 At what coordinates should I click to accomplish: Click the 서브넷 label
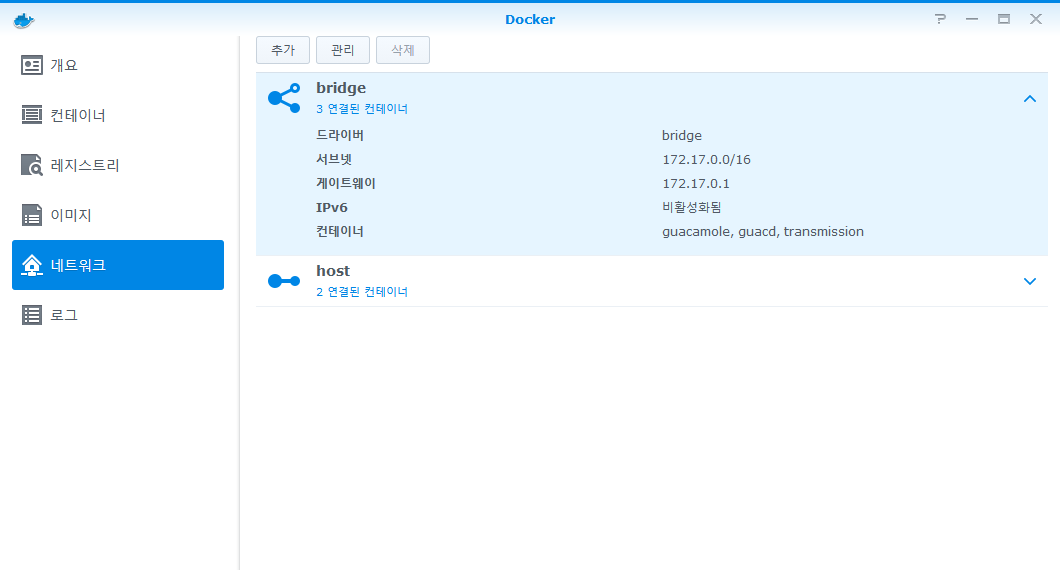tap(334, 160)
